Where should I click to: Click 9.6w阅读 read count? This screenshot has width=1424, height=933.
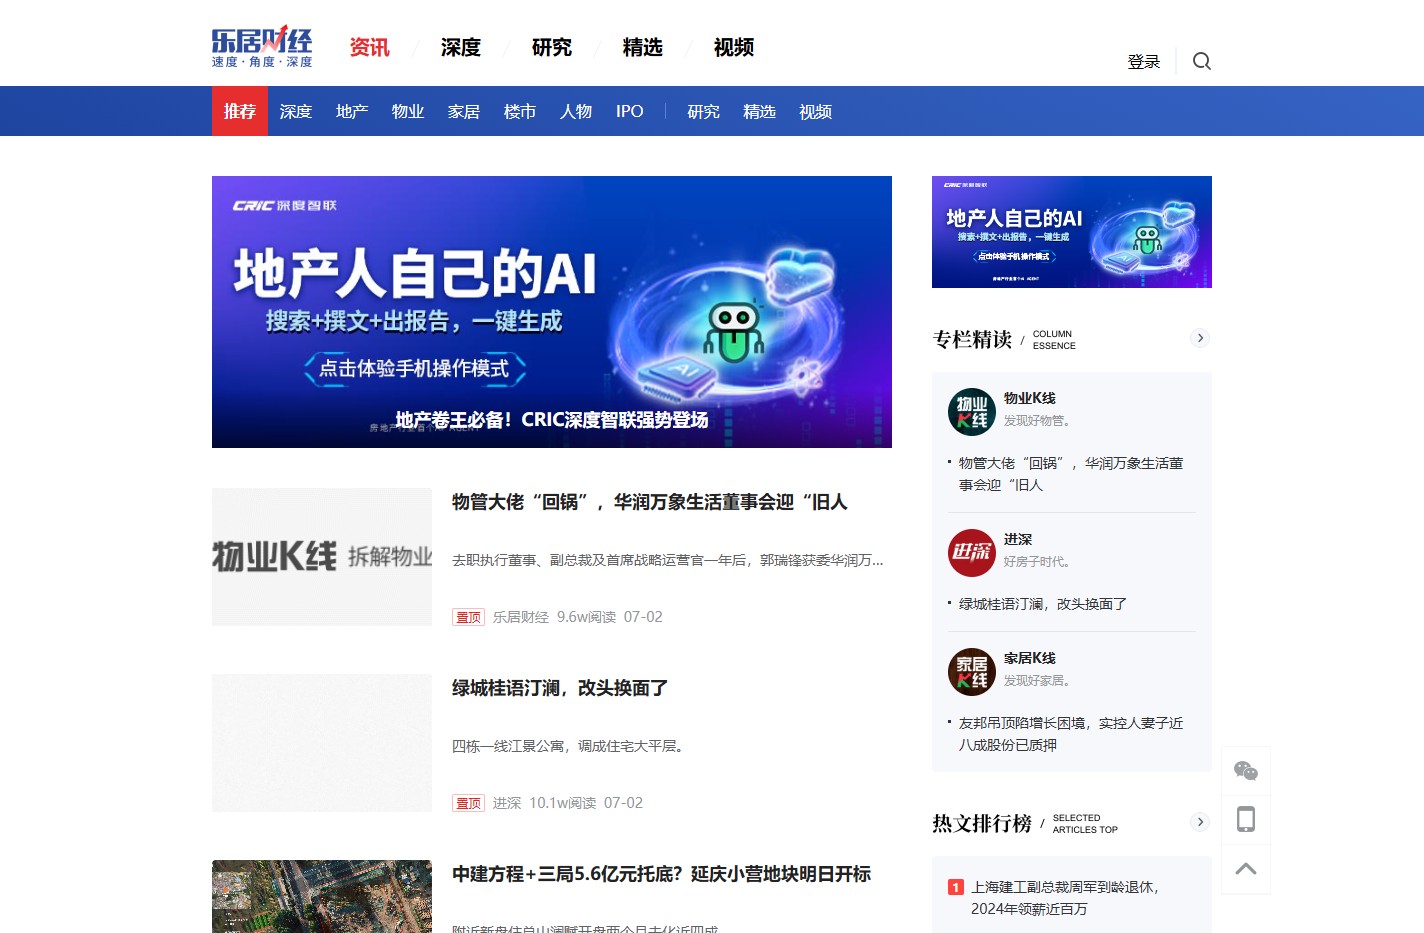(x=586, y=617)
